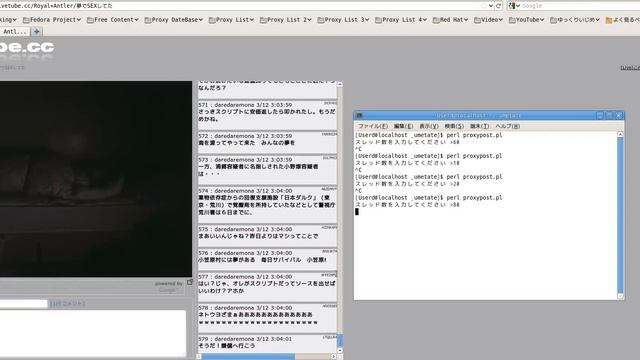
Task: Click the bracketed link beside the small input
Action: [67, 304]
